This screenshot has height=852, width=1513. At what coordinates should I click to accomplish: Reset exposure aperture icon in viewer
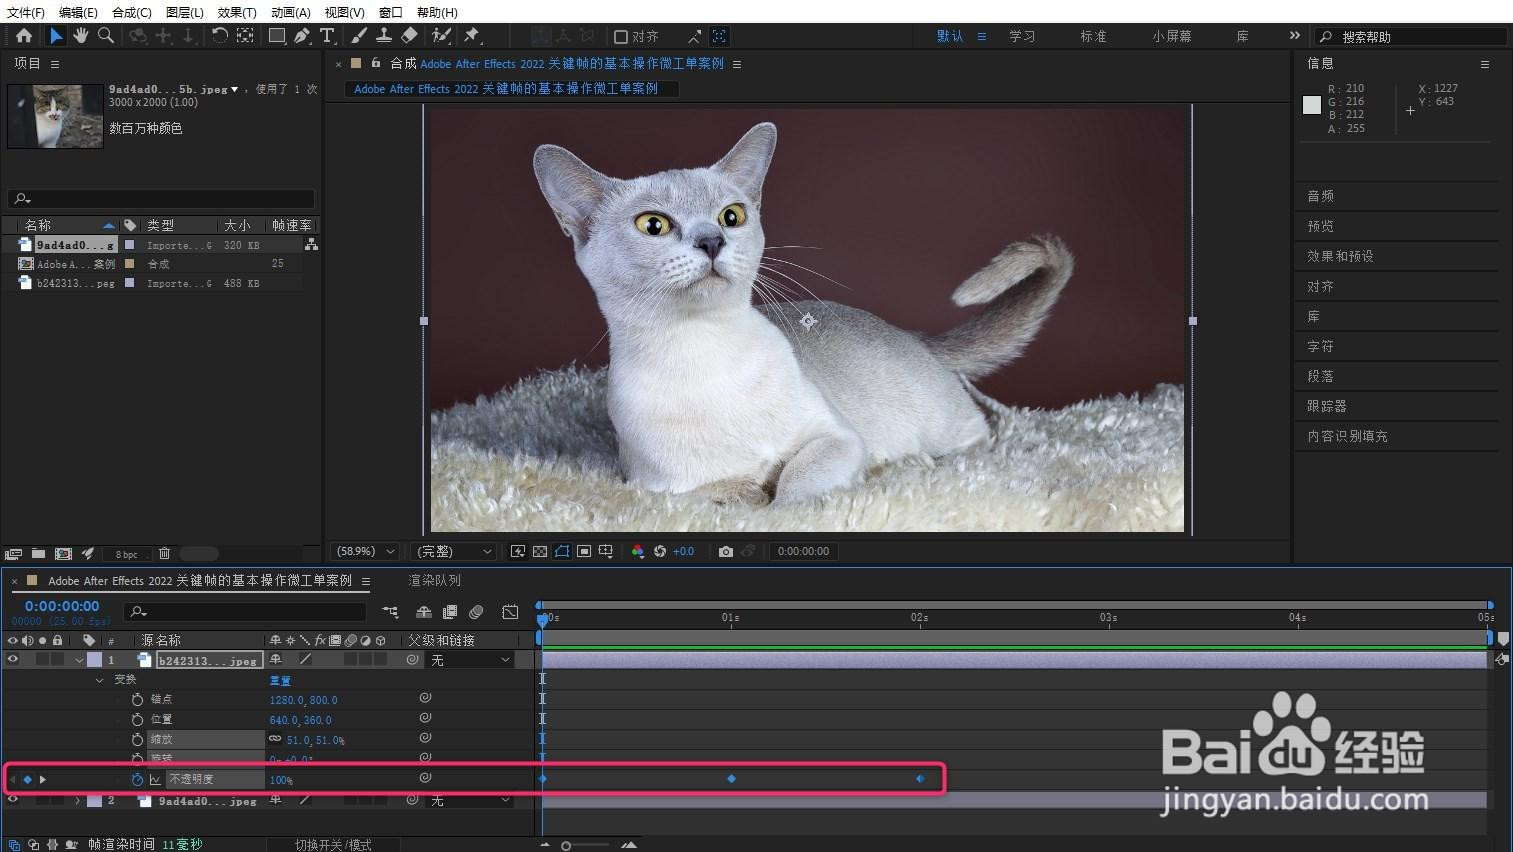660,551
